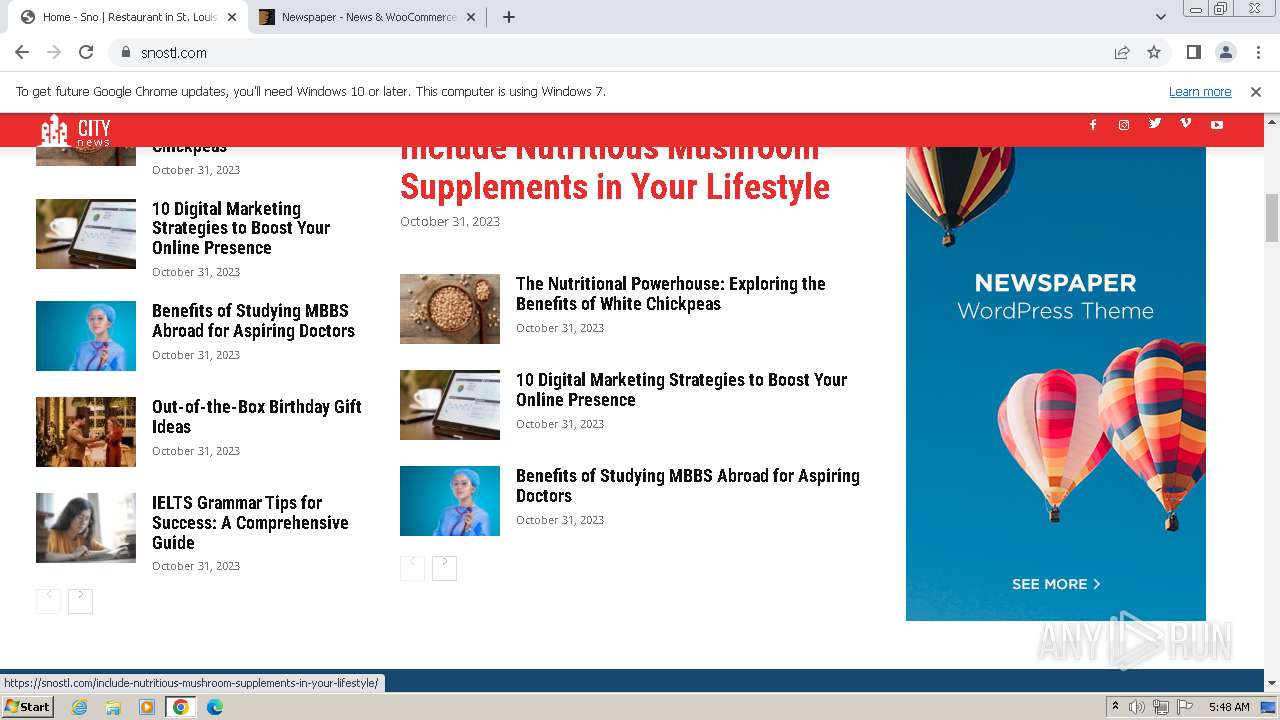Close the Home - Sno tab
The image size is (1280, 720).
pyautogui.click(x=231, y=17)
